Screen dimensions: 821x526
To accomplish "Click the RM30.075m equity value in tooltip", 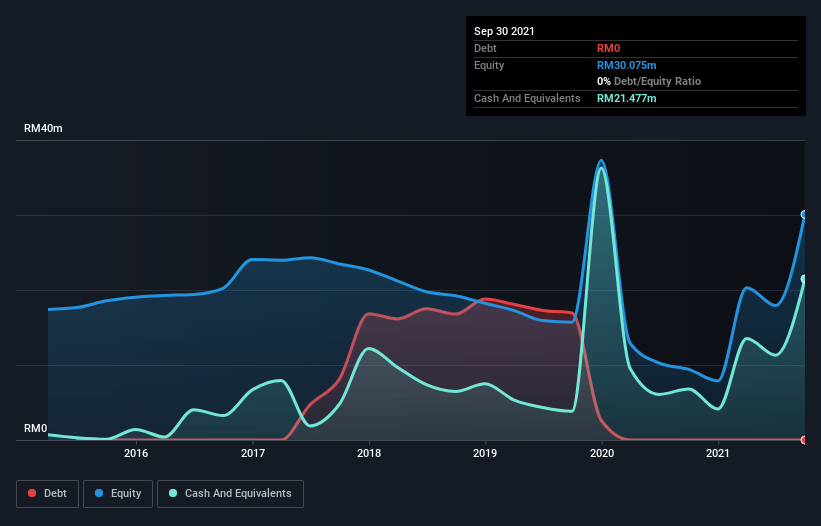I will pyautogui.click(x=627, y=65).
